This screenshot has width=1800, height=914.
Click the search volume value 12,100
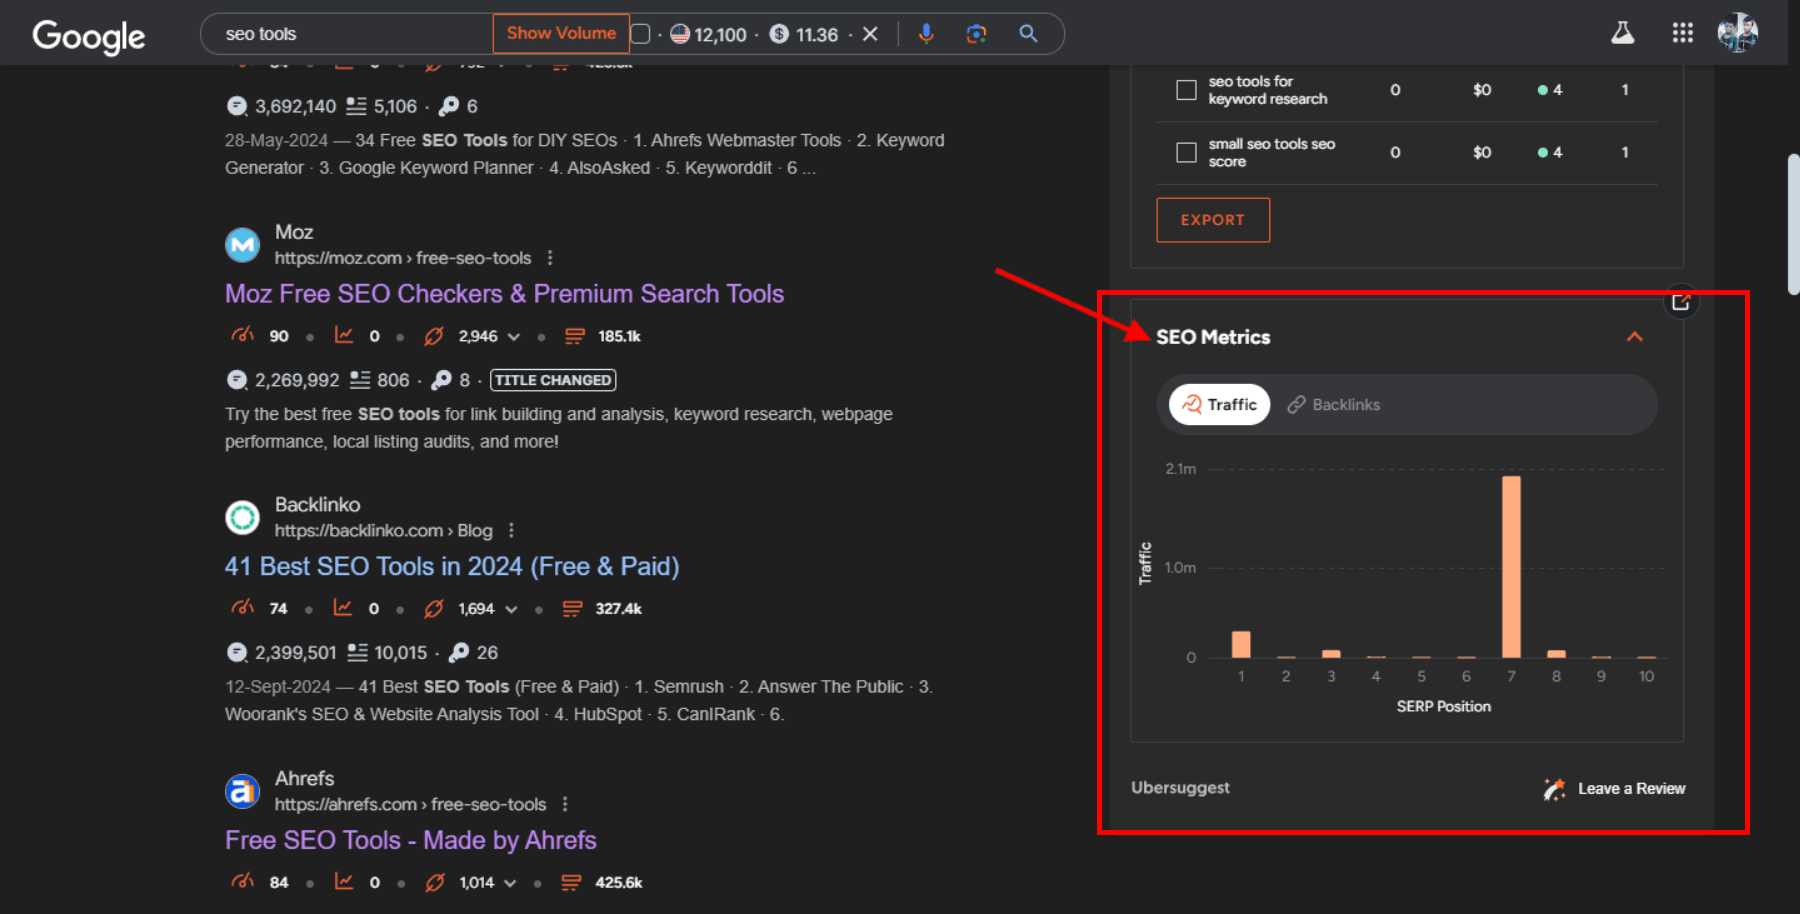click(720, 35)
